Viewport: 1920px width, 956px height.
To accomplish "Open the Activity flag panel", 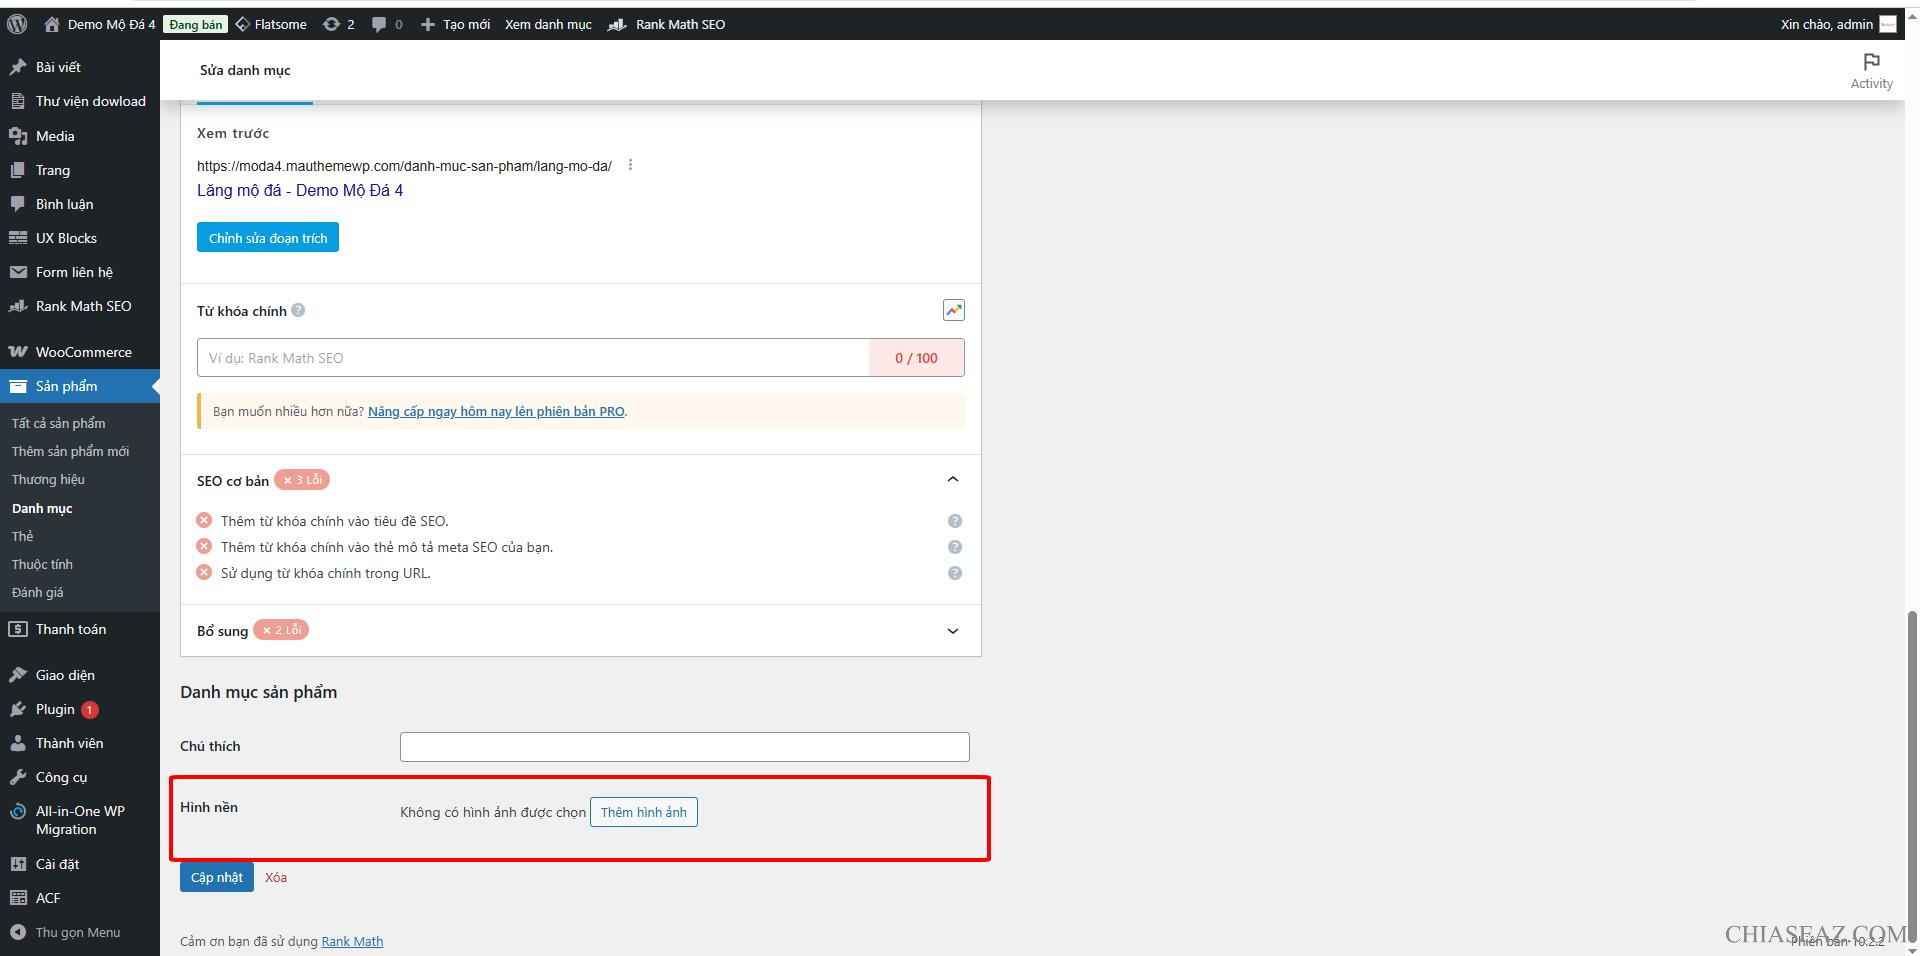I will (x=1870, y=71).
